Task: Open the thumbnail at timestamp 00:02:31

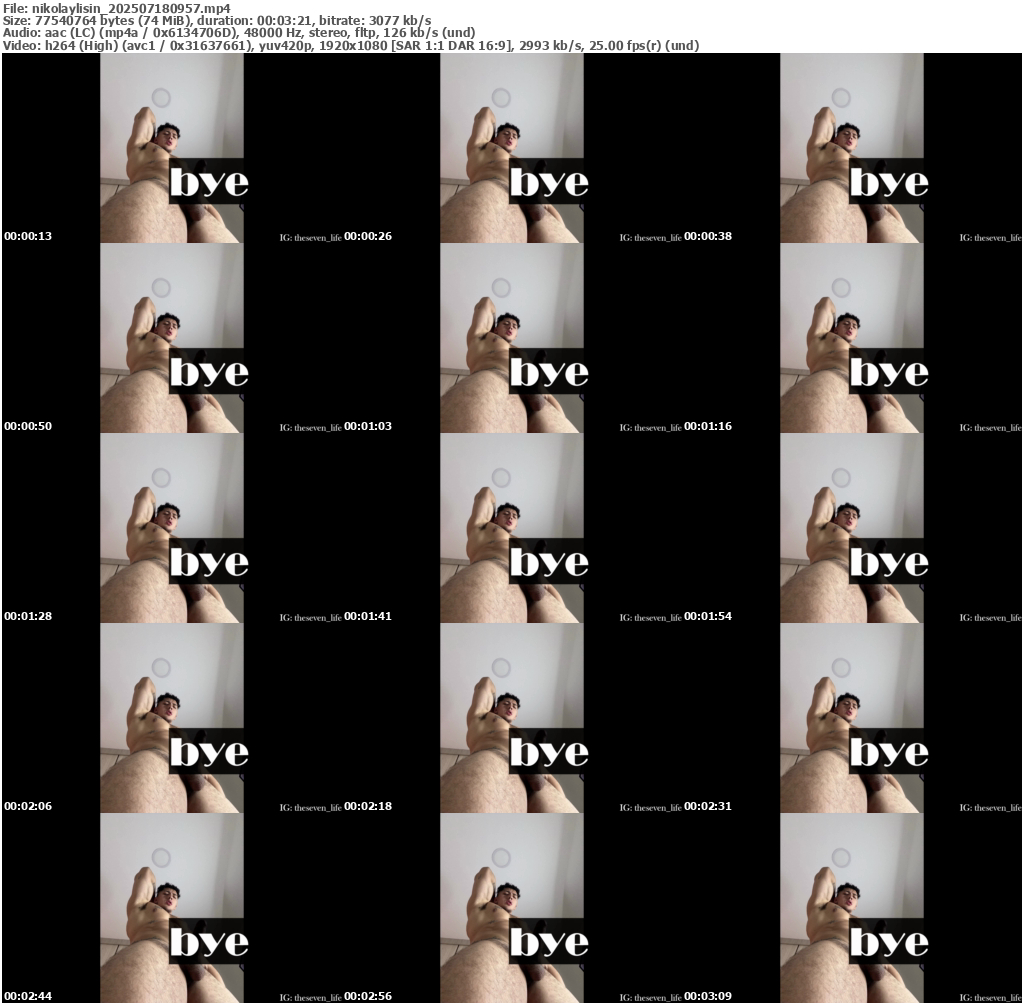Action: pos(852,718)
